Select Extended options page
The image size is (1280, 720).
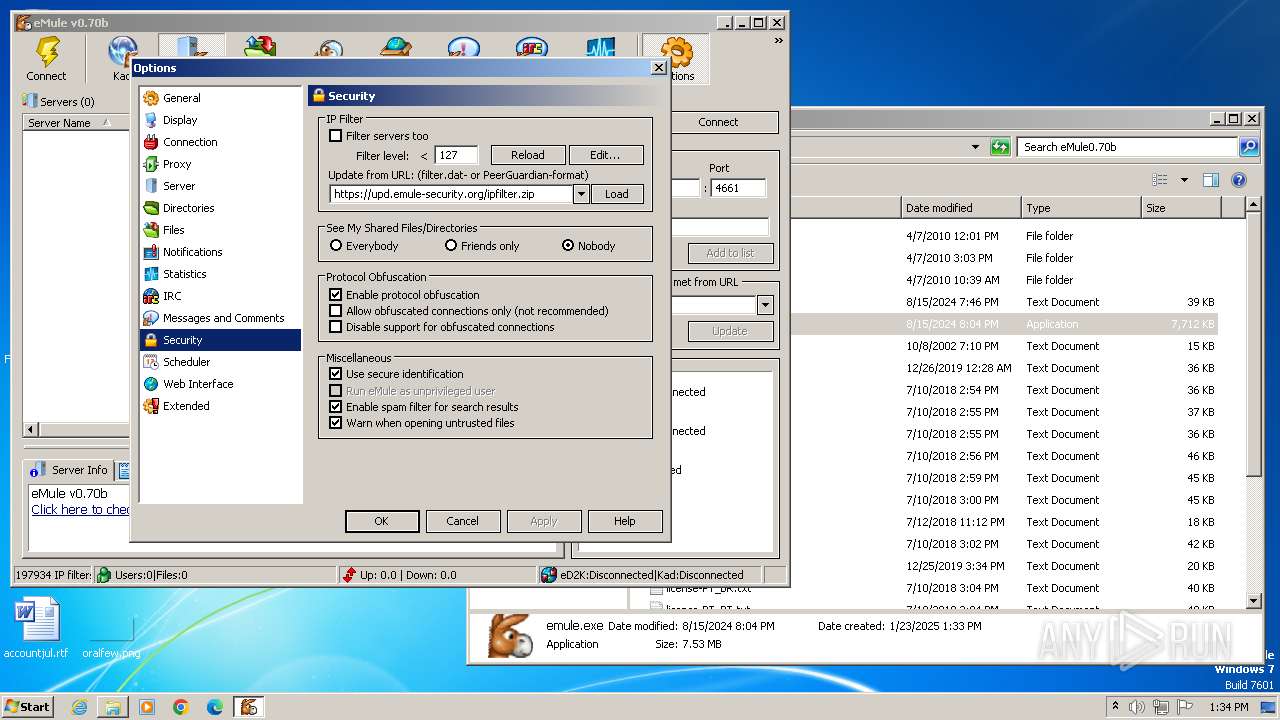[x=186, y=406]
